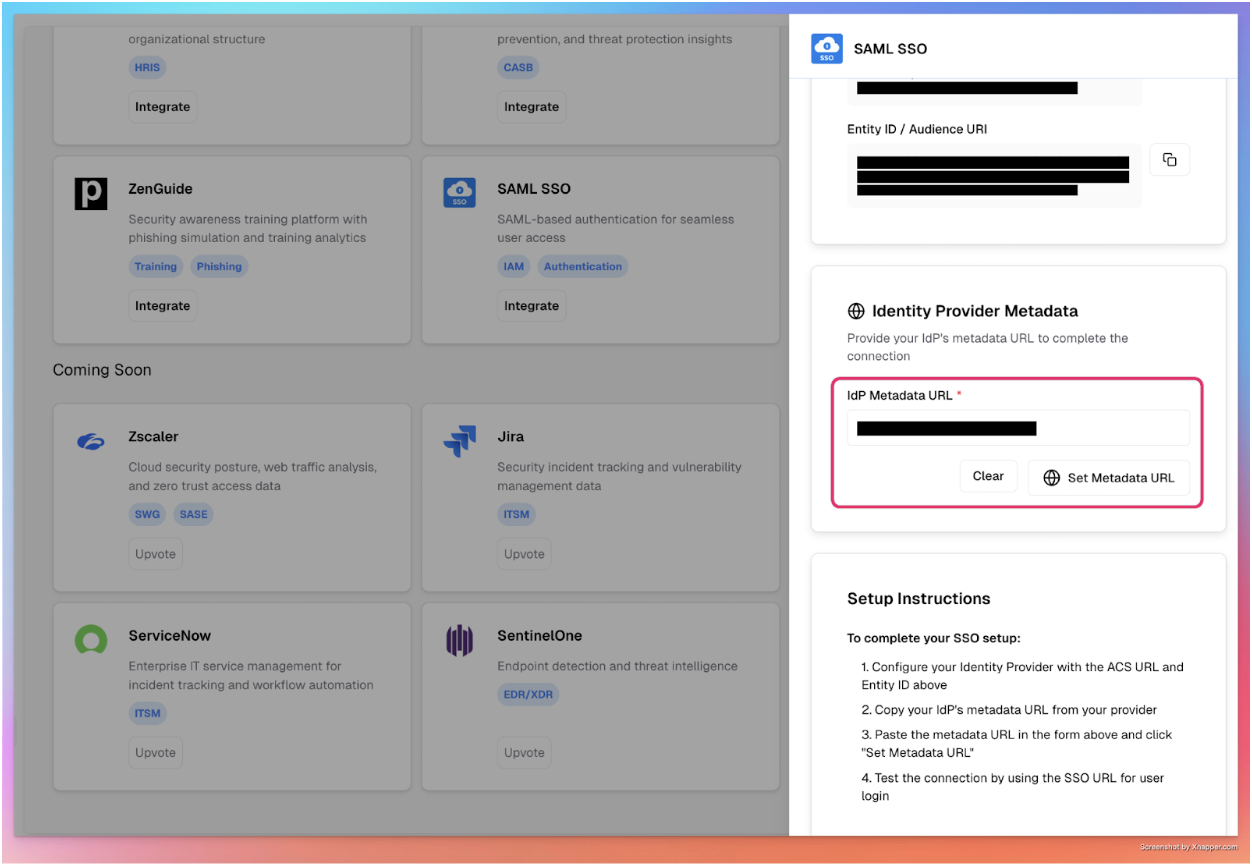Upvote the Jira integration

pos(524,554)
